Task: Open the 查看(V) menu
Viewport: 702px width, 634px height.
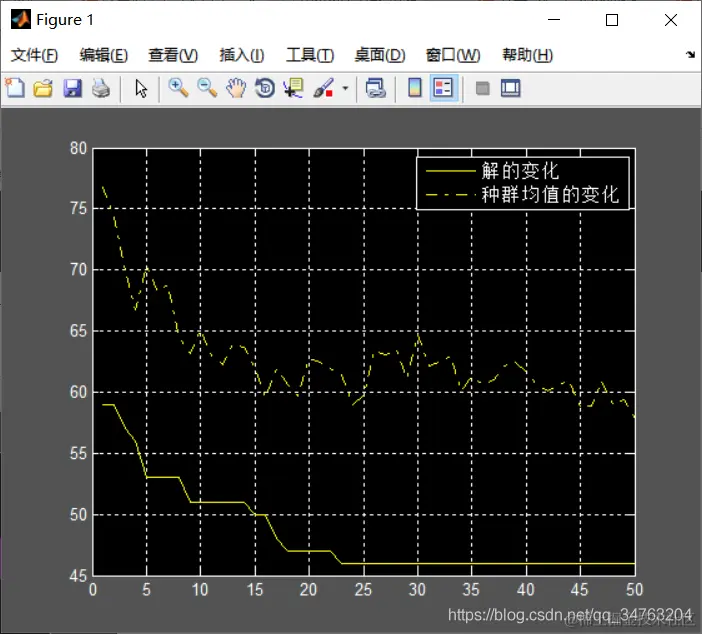Action: tap(173, 55)
